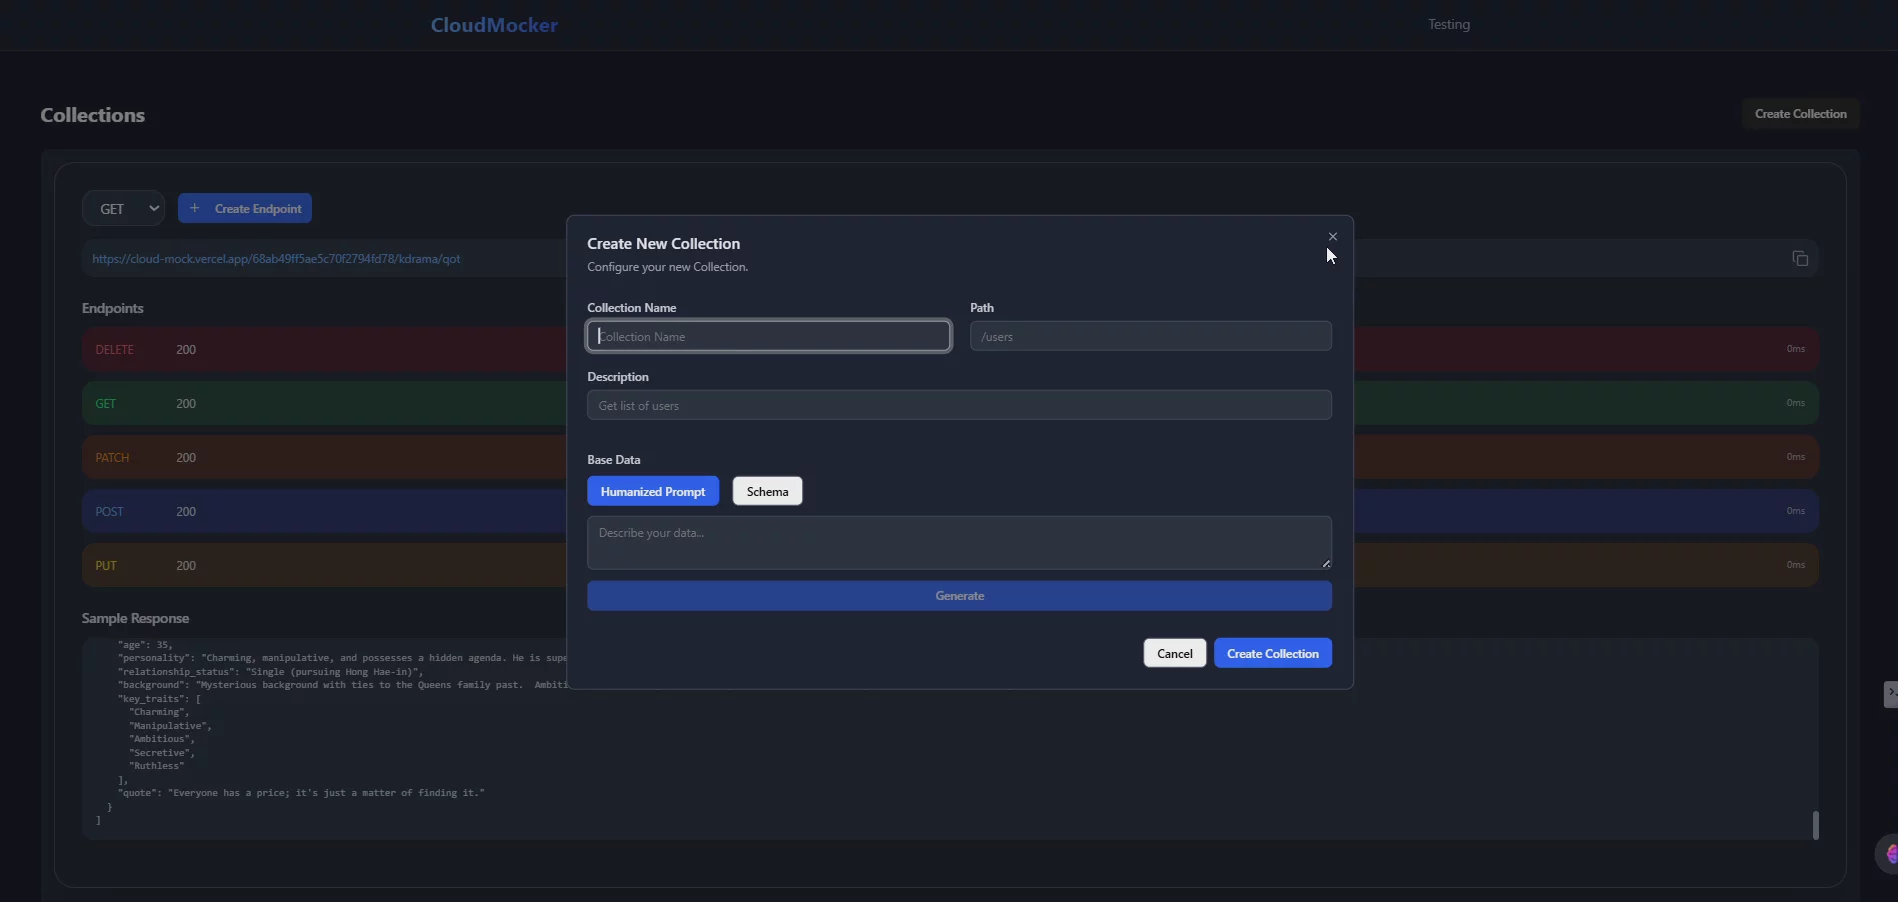The width and height of the screenshot is (1898, 902).
Task: Open the side panel expand arrow
Action: [1889, 693]
